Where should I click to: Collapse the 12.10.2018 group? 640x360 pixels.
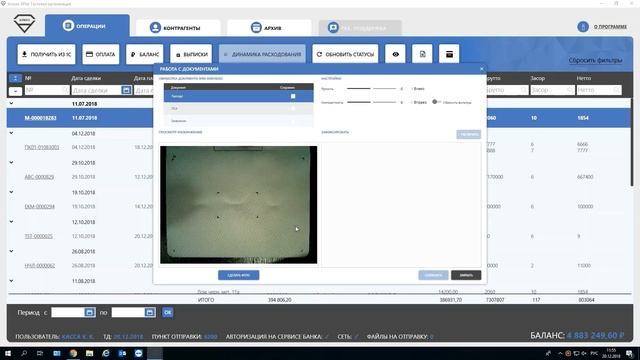point(11,222)
